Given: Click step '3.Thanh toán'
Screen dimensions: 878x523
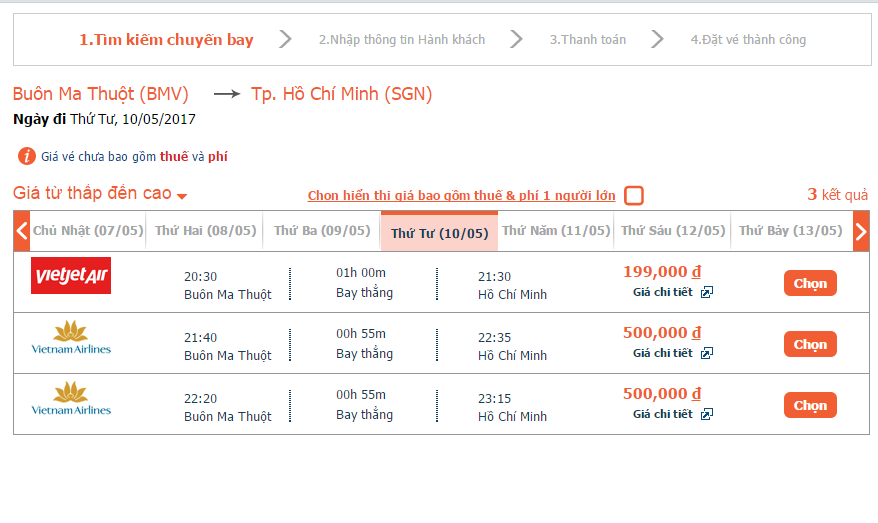Looking at the screenshot, I should (x=588, y=40).
